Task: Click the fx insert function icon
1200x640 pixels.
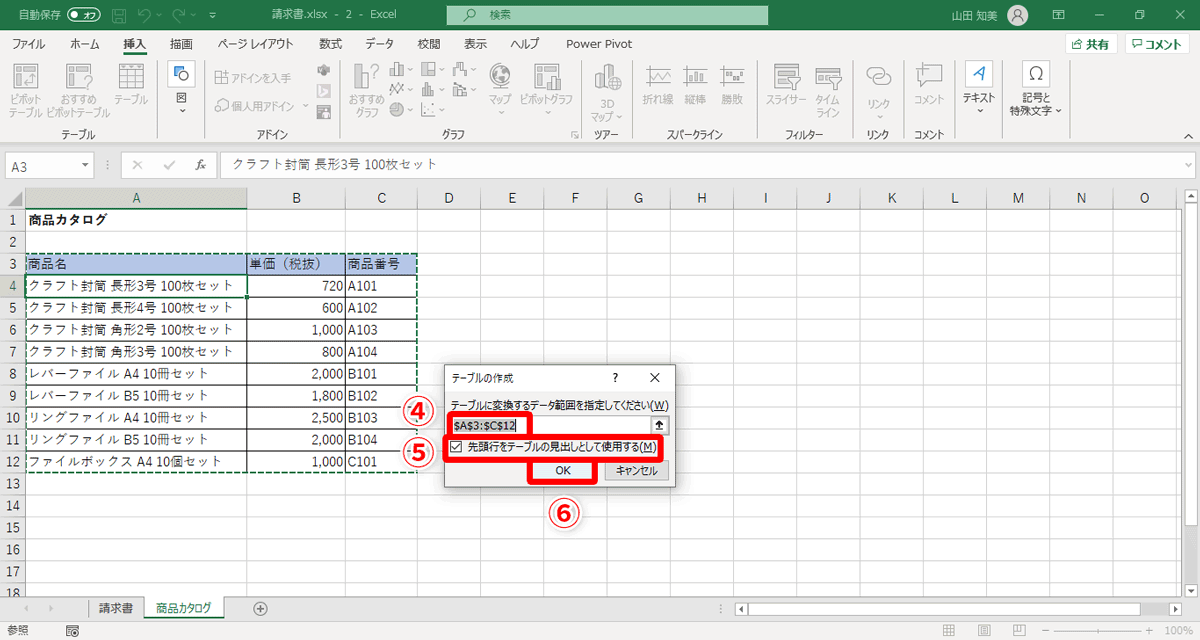Action: tap(200, 165)
